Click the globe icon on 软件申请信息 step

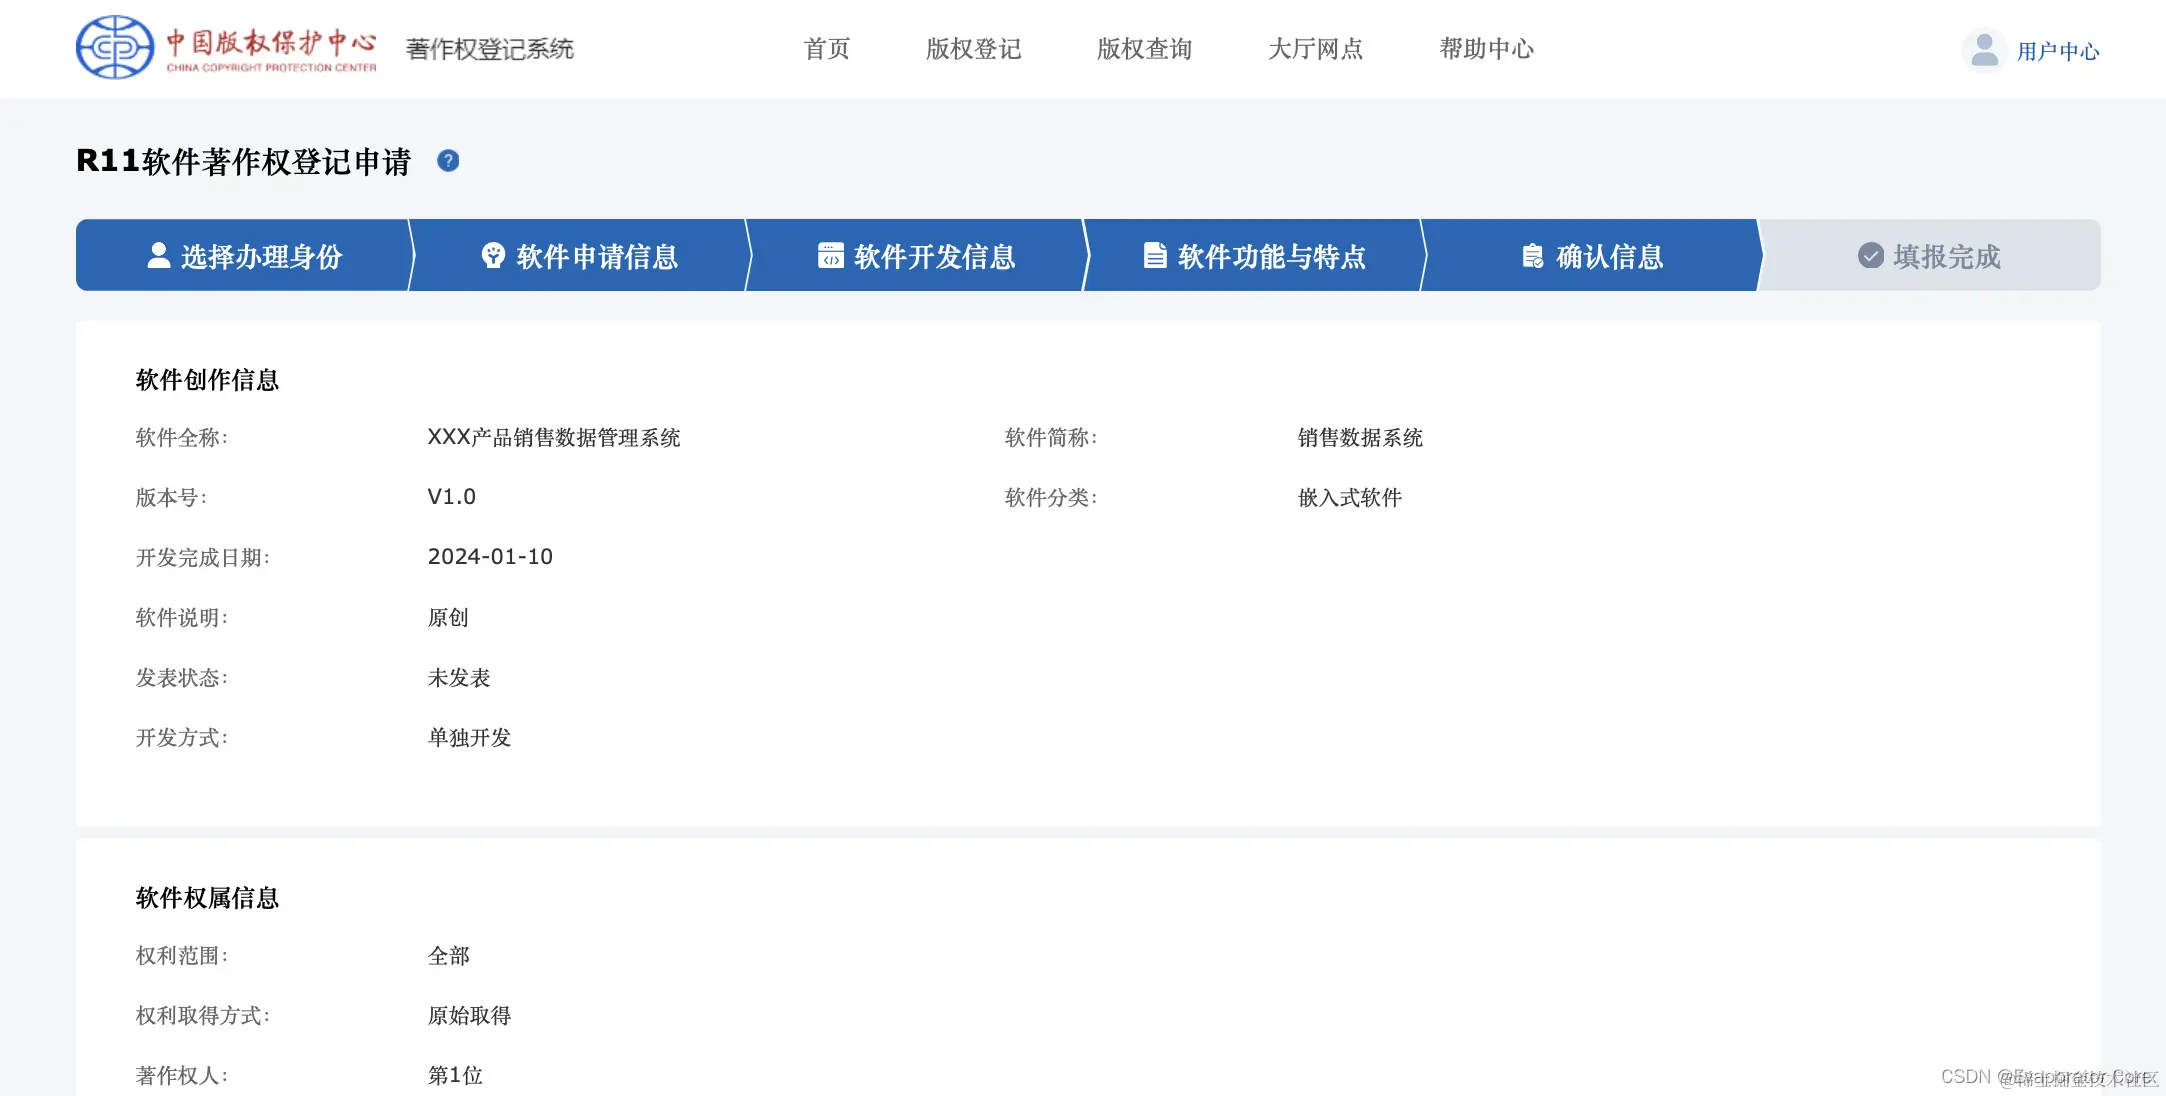[x=492, y=255]
